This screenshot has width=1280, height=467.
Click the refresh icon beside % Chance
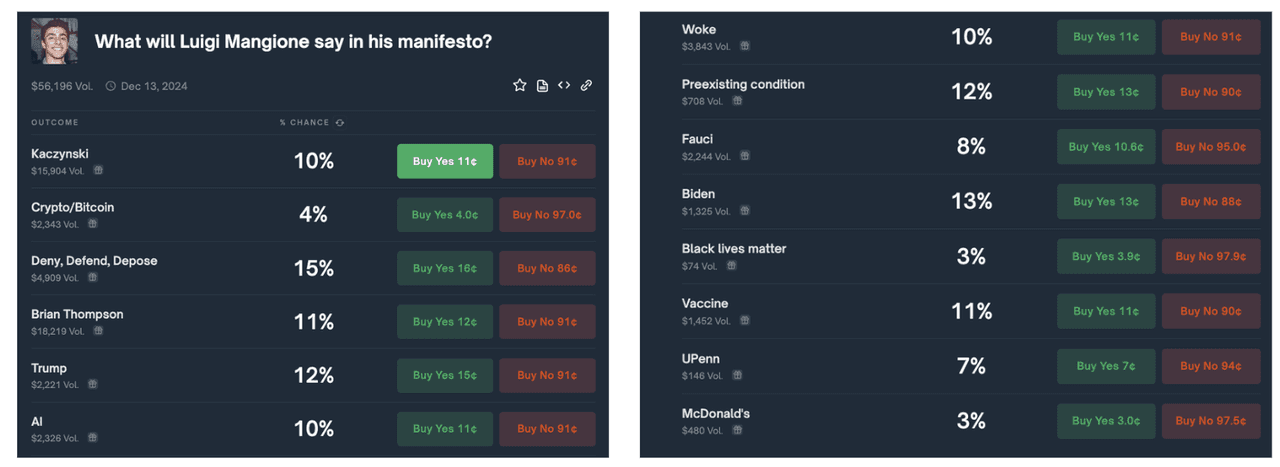pos(340,123)
